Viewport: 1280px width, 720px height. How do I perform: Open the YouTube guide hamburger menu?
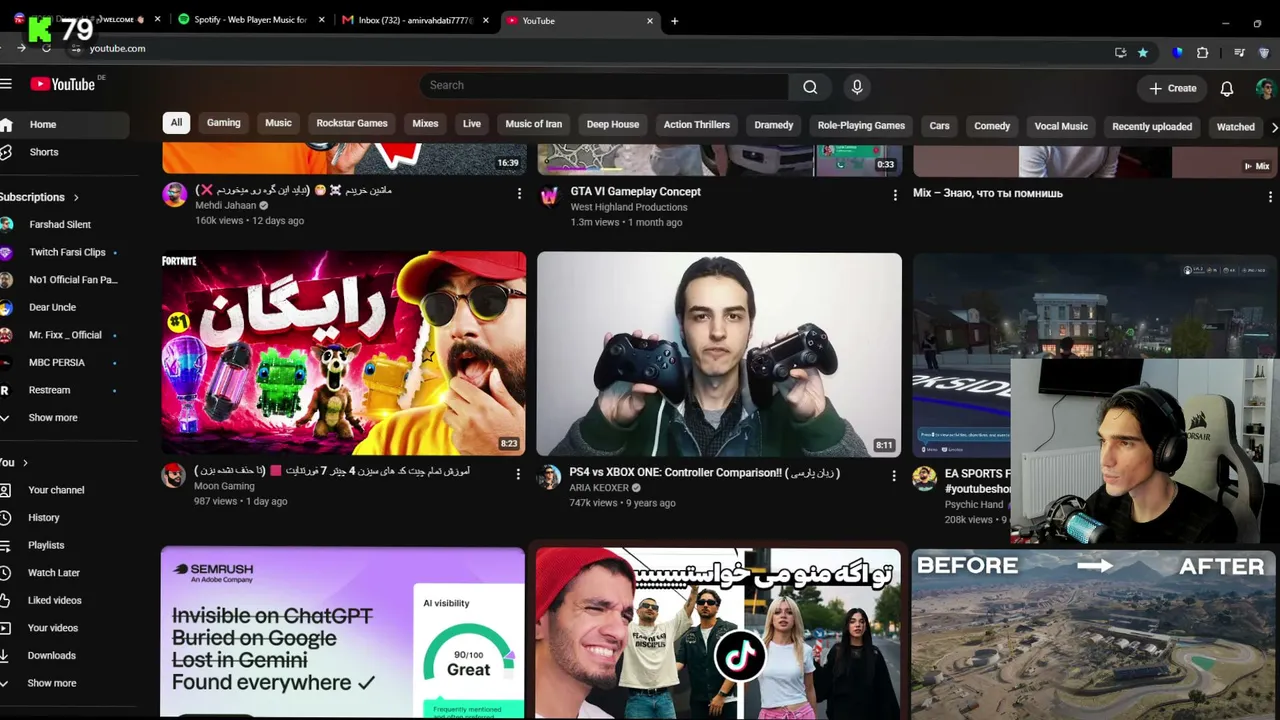pos(6,85)
